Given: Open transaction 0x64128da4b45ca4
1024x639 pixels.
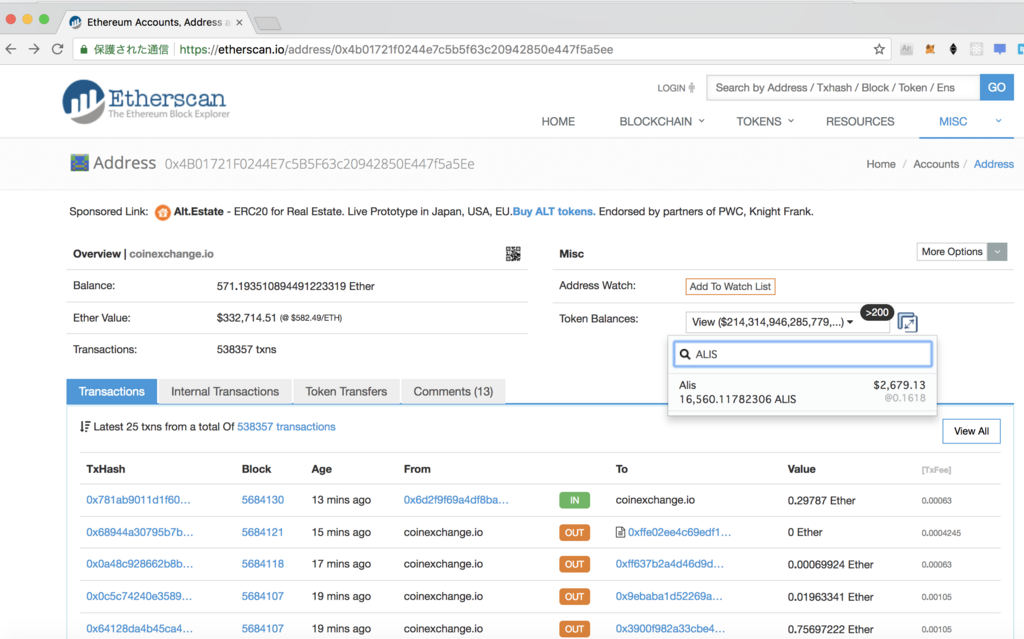Looking at the screenshot, I should 140,629.
